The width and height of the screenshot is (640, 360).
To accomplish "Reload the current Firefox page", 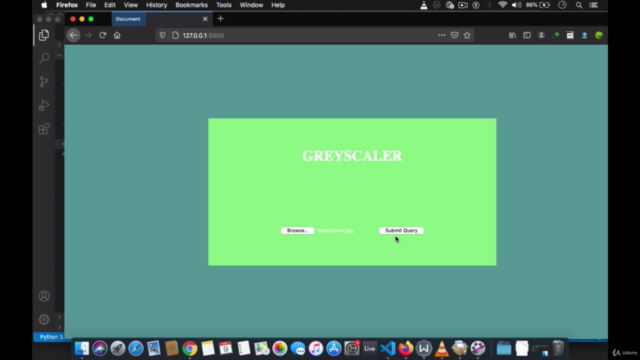I will click(x=102, y=36).
